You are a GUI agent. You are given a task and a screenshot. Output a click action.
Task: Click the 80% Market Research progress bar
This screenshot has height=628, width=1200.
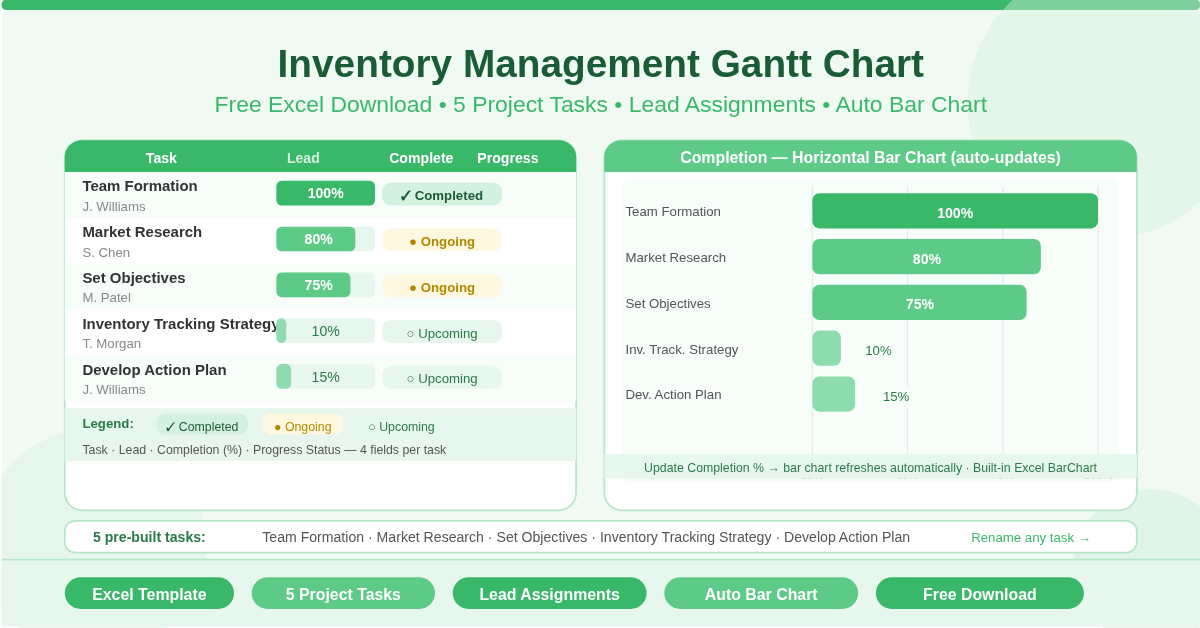click(927, 257)
